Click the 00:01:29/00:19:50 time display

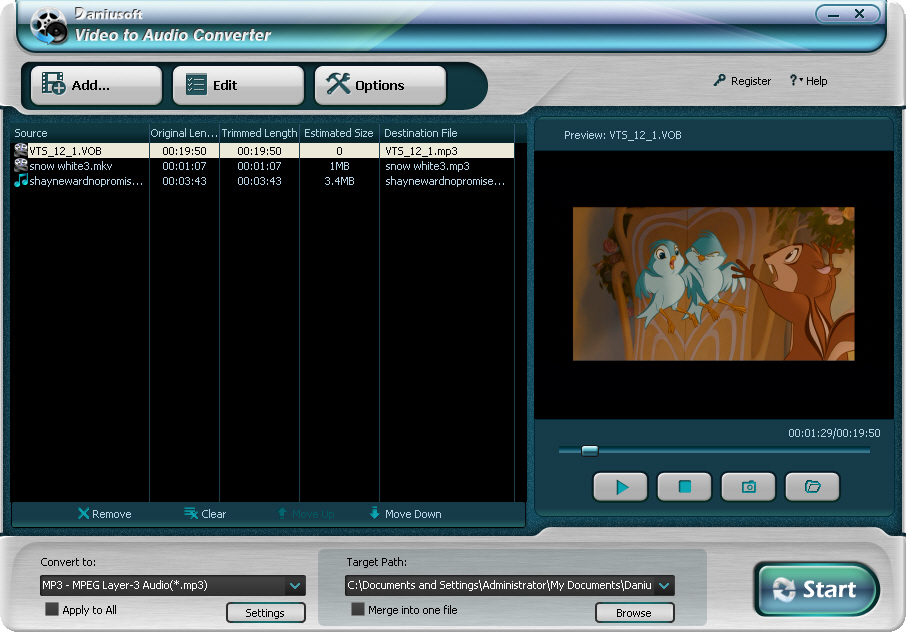834,433
